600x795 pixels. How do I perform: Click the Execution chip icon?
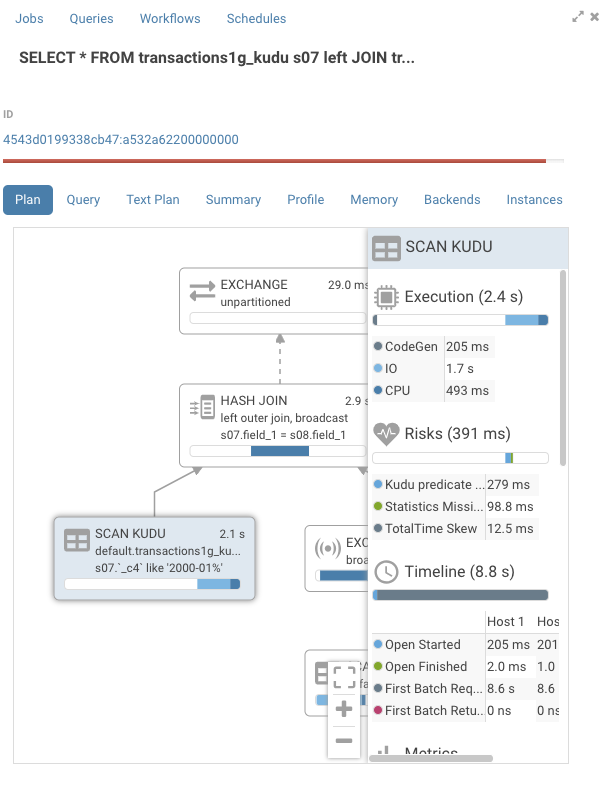point(386,297)
